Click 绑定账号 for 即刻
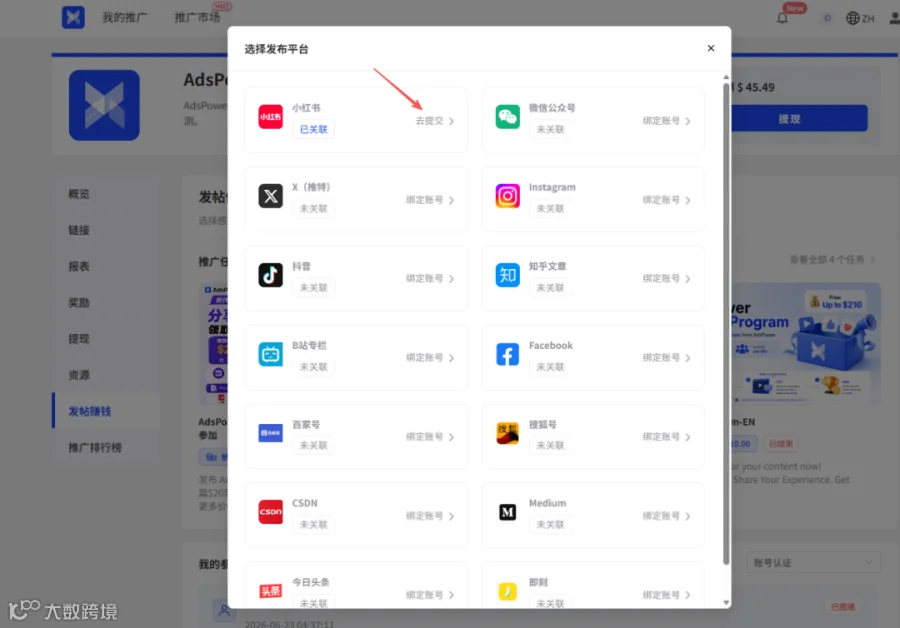This screenshot has width=900, height=628. (666, 595)
